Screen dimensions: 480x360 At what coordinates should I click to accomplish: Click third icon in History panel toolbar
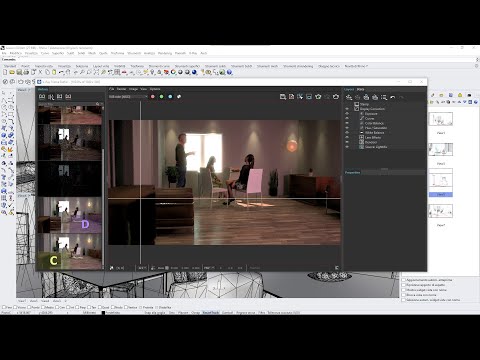click(x=60, y=97)
